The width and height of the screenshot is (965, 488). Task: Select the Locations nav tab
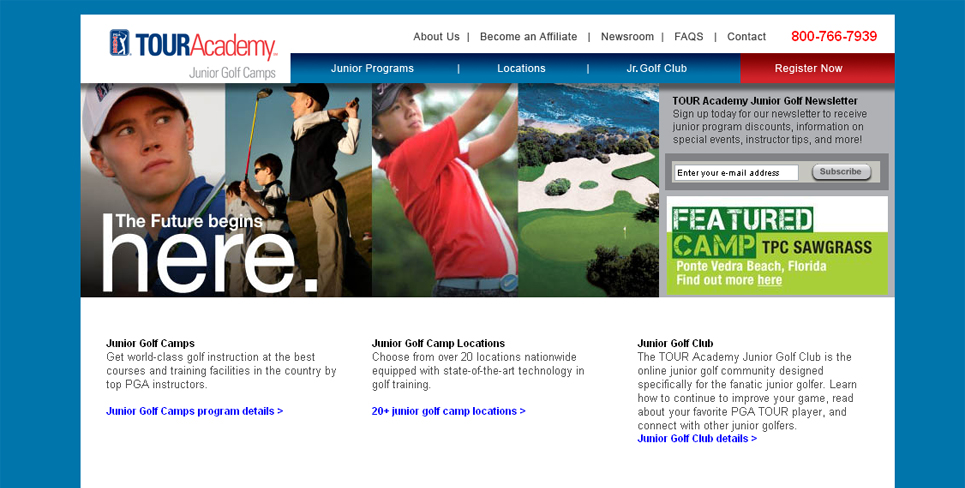[521, 68]
